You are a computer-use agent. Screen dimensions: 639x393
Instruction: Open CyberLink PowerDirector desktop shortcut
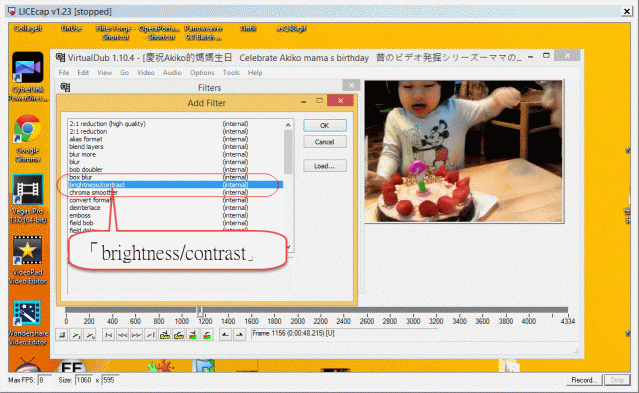coord(28,77)
